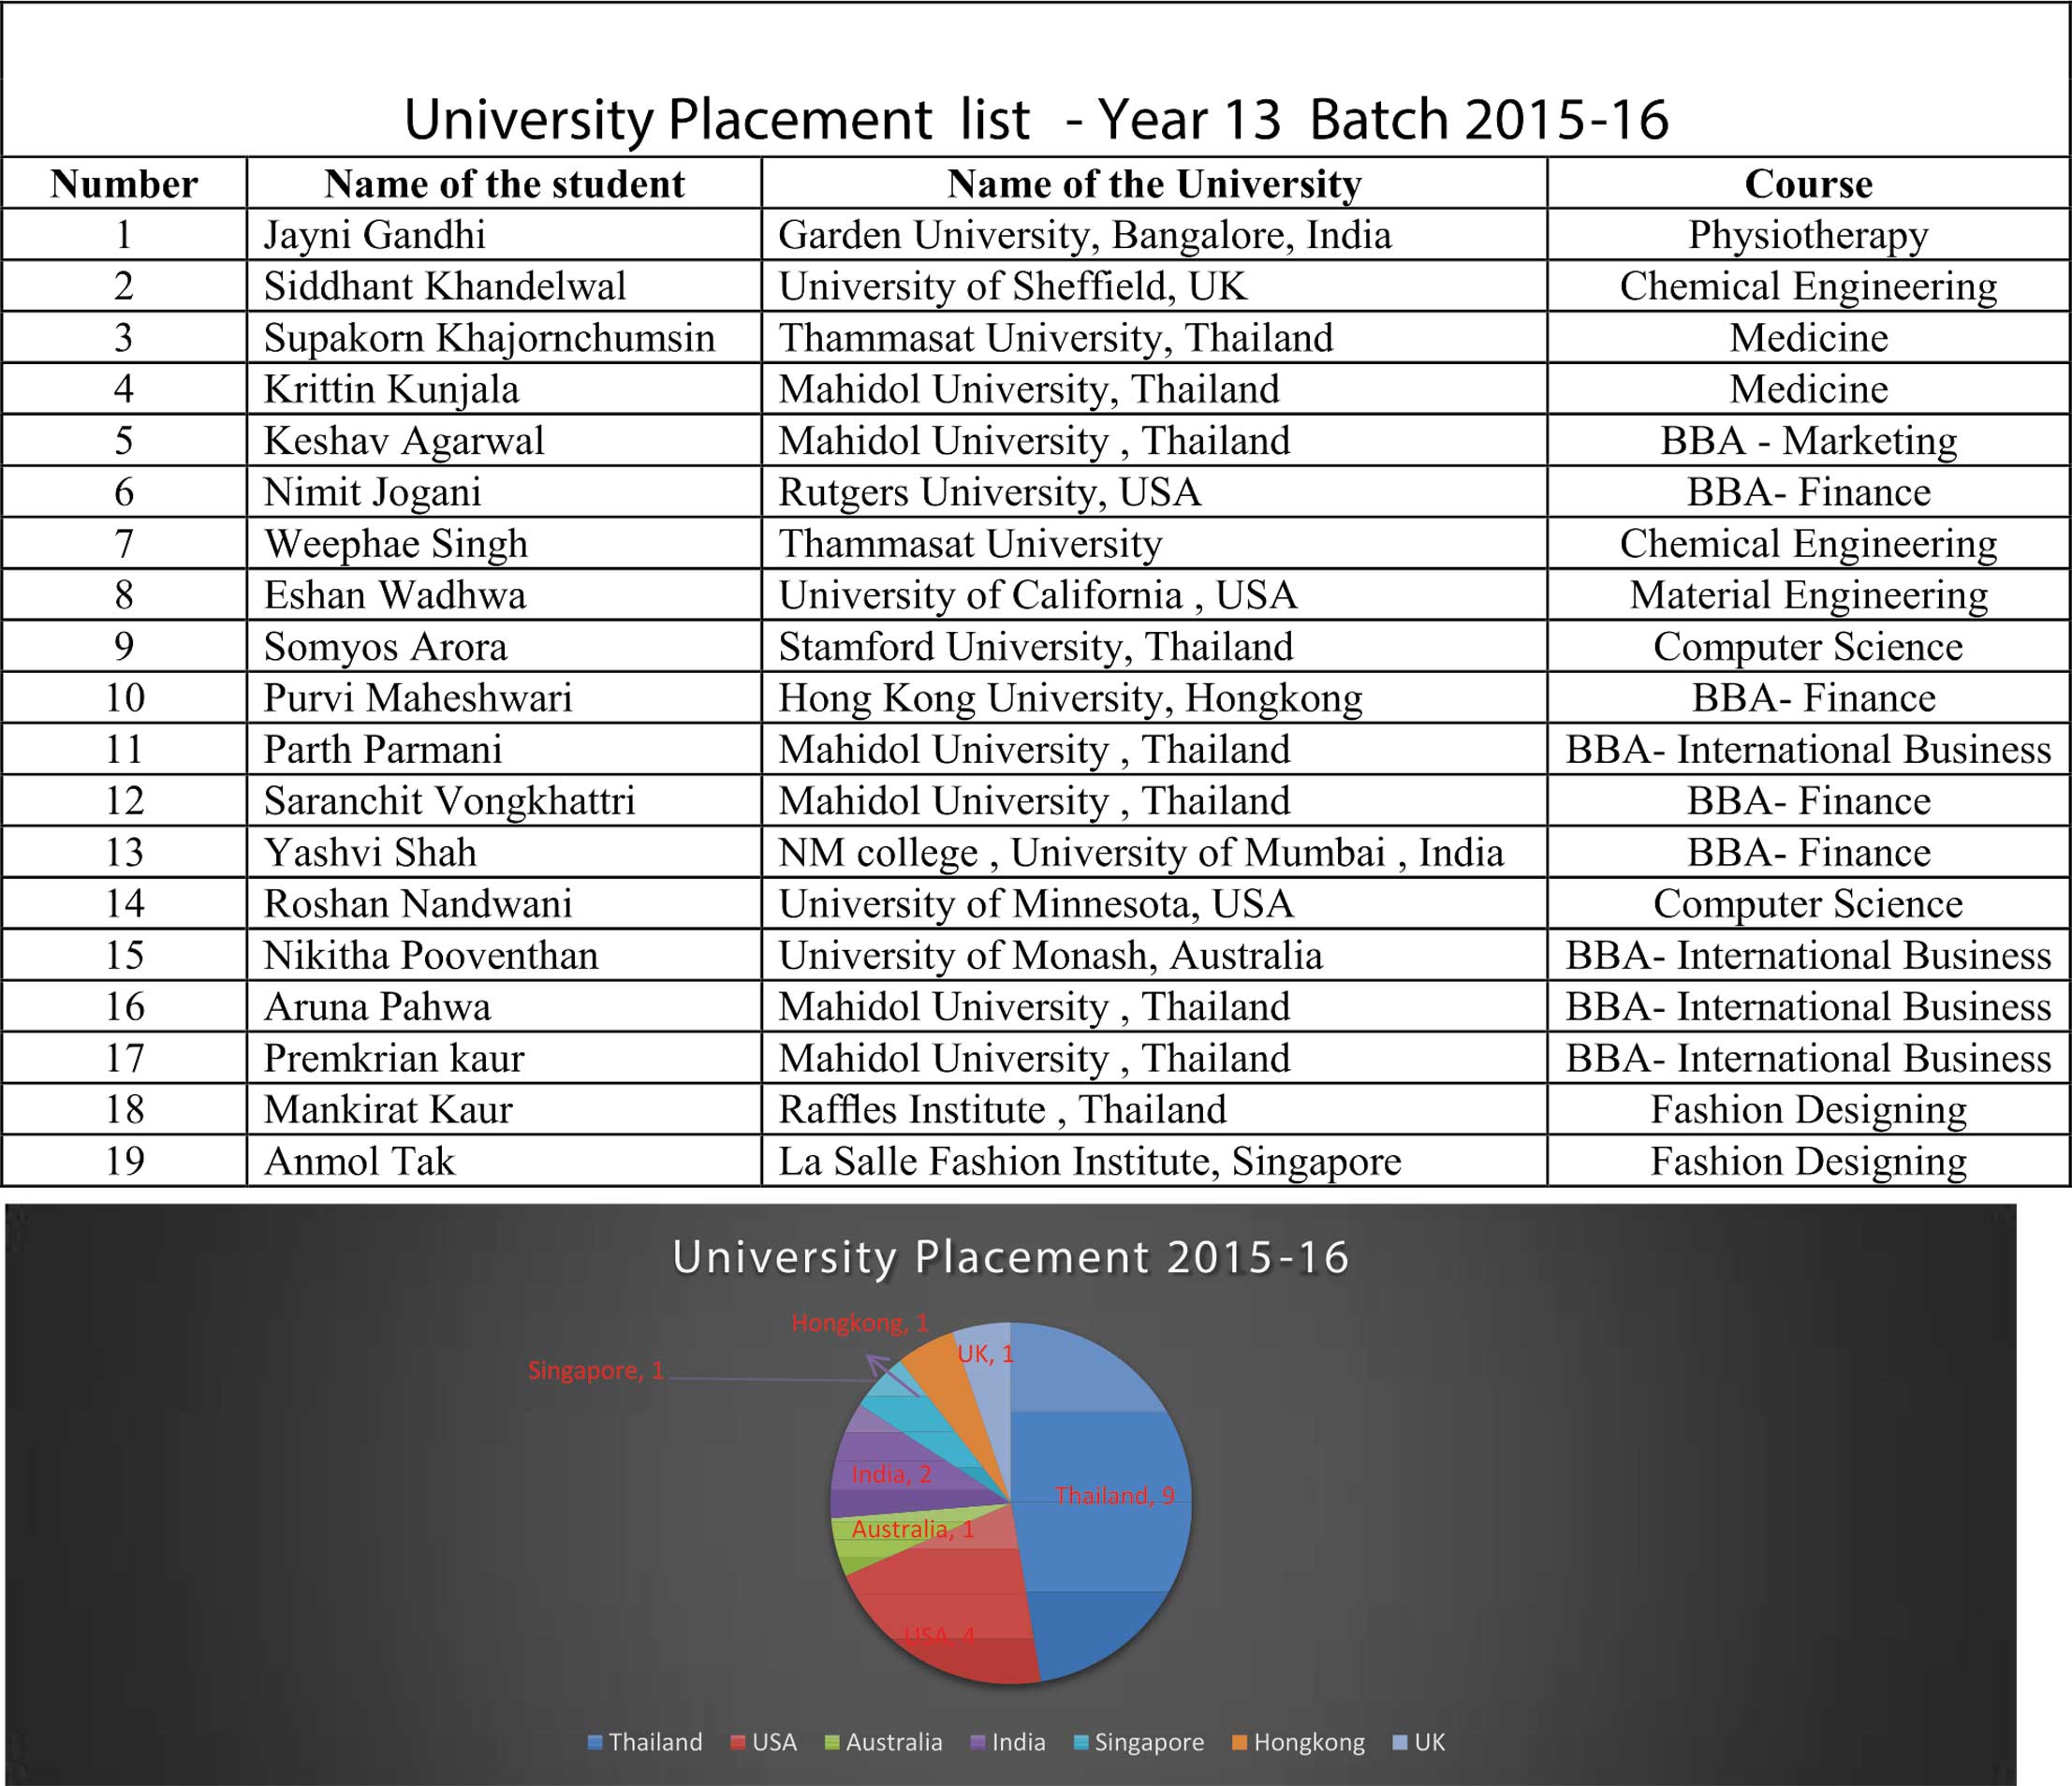This screenshot has width=2072, height=1786.
Task: Click the USA legend color swatch
Action: [x=738, y=1743]
